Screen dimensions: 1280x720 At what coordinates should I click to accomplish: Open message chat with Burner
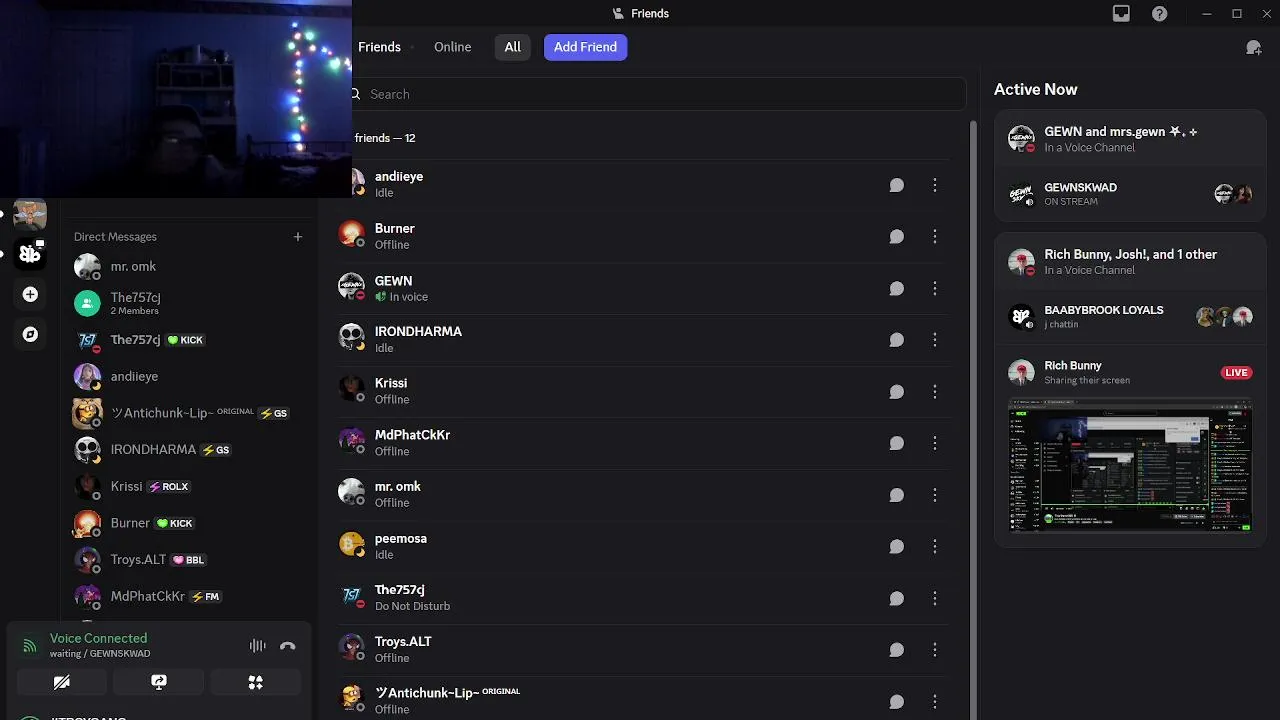[x=896, y=237]
